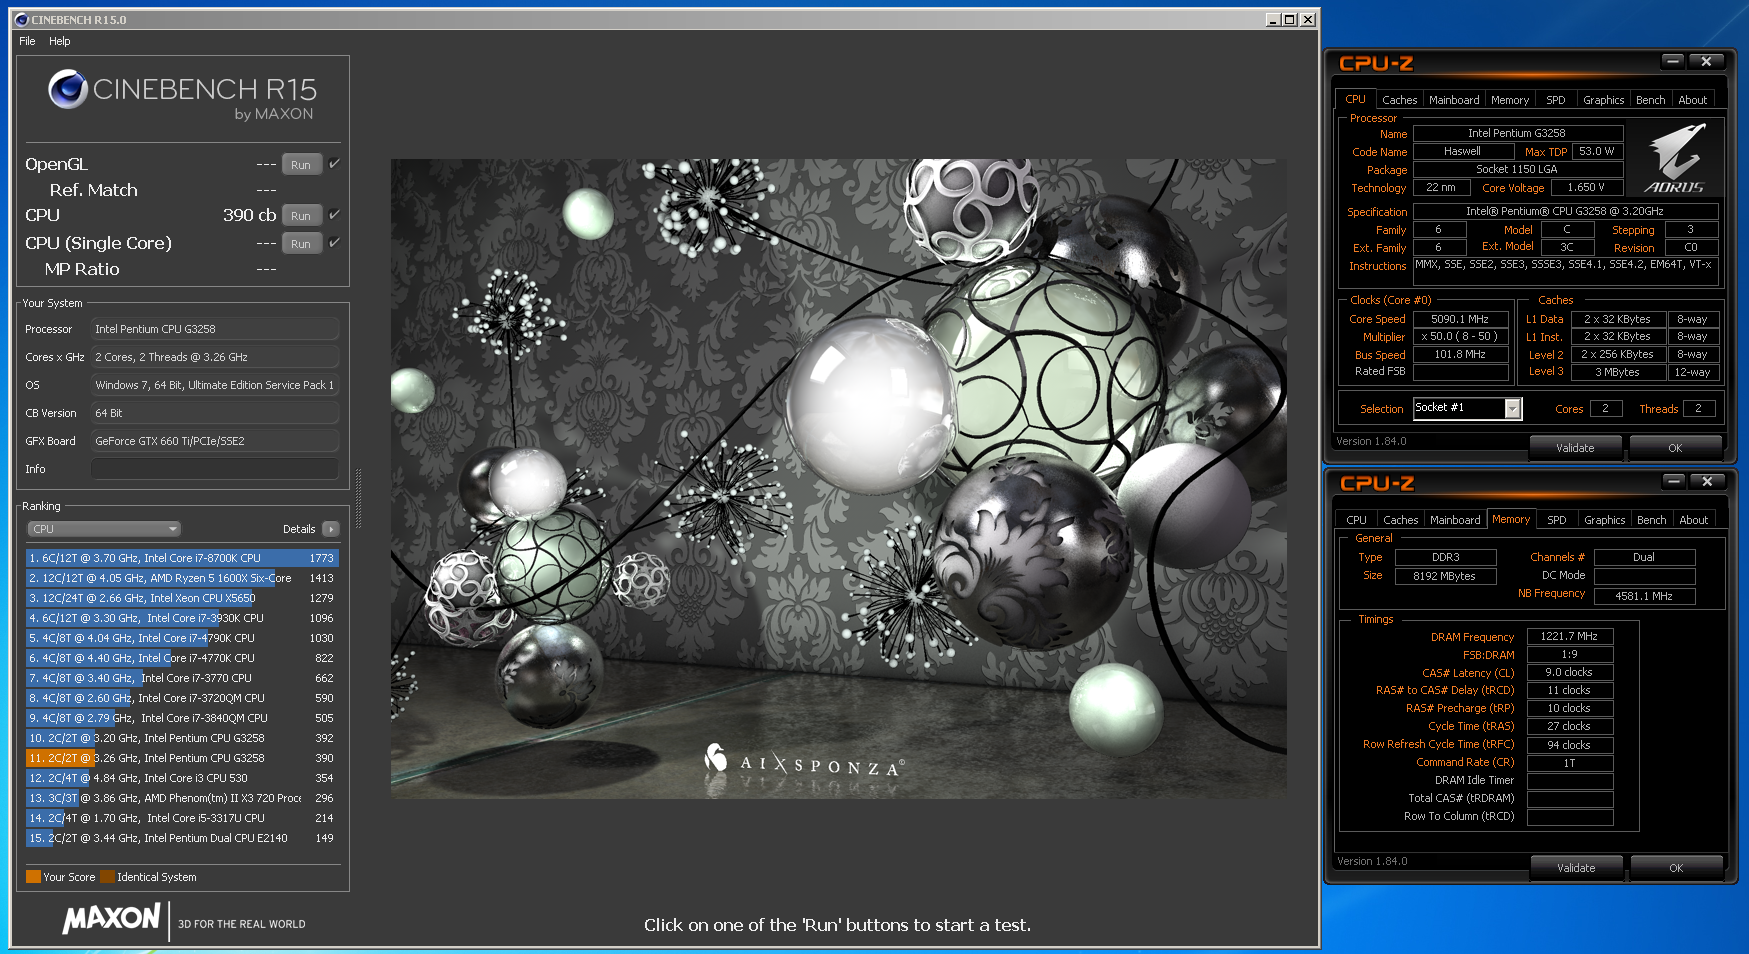The image size is (1749, 954).
Task: Switch to Memory tab in upper CPU-Z window
Action: tap(1510, 100)
